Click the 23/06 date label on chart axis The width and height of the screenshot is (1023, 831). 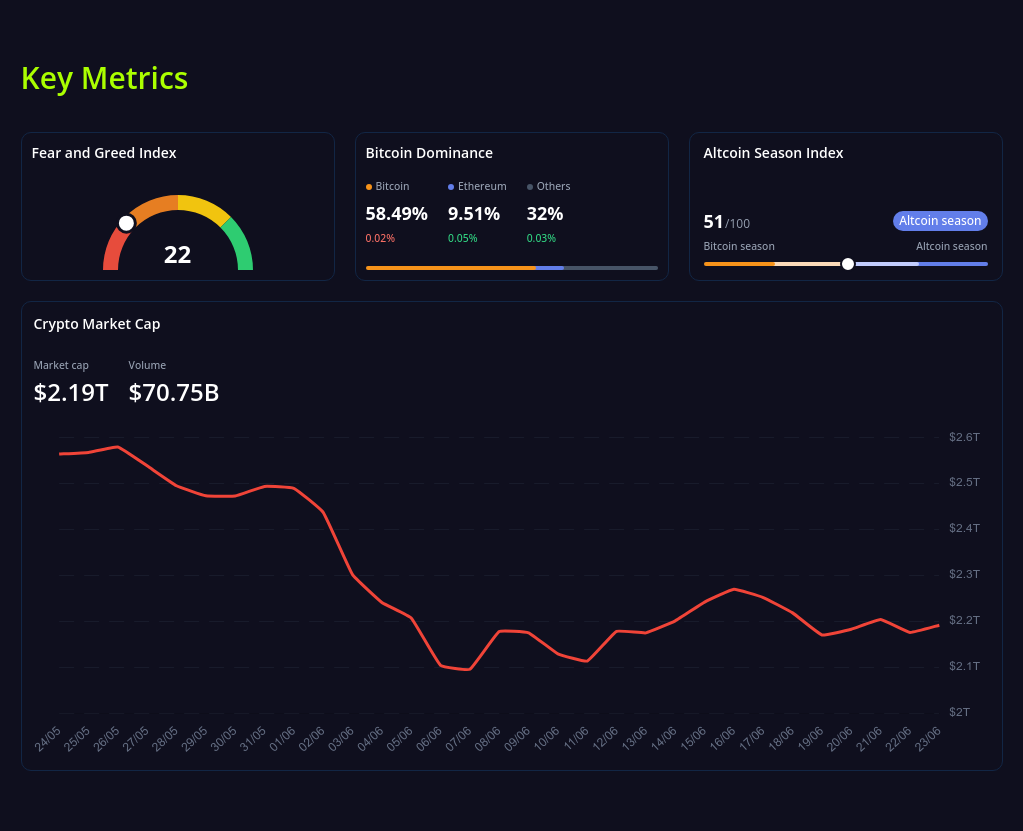coord(928,739)
